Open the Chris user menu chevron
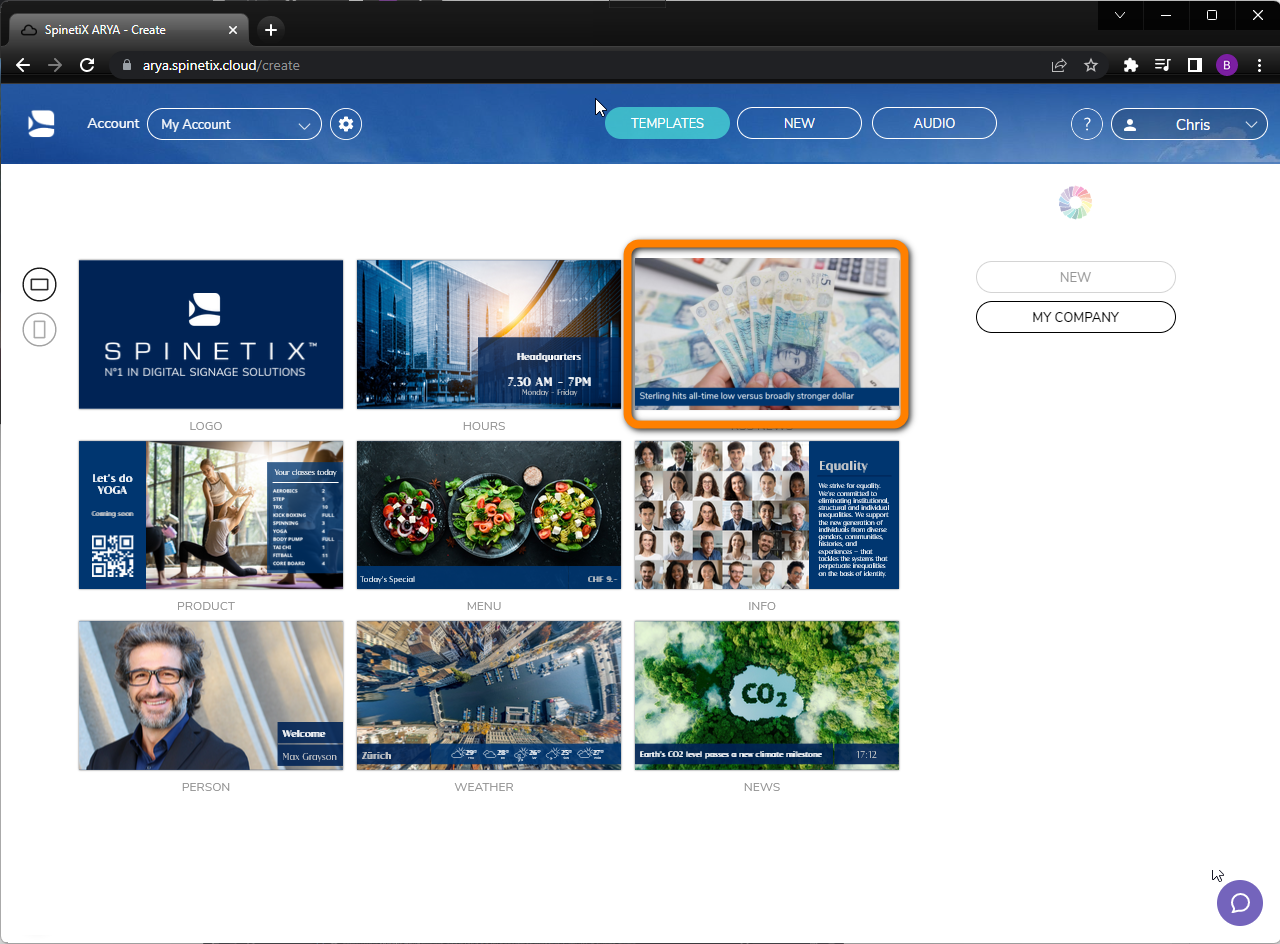1280x944 pixels. (1250, 124)
